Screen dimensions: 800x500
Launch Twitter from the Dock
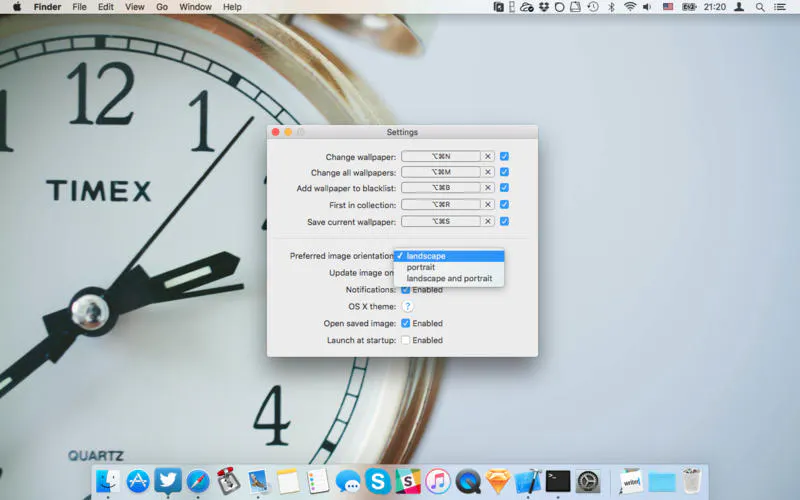coord(167,481)
